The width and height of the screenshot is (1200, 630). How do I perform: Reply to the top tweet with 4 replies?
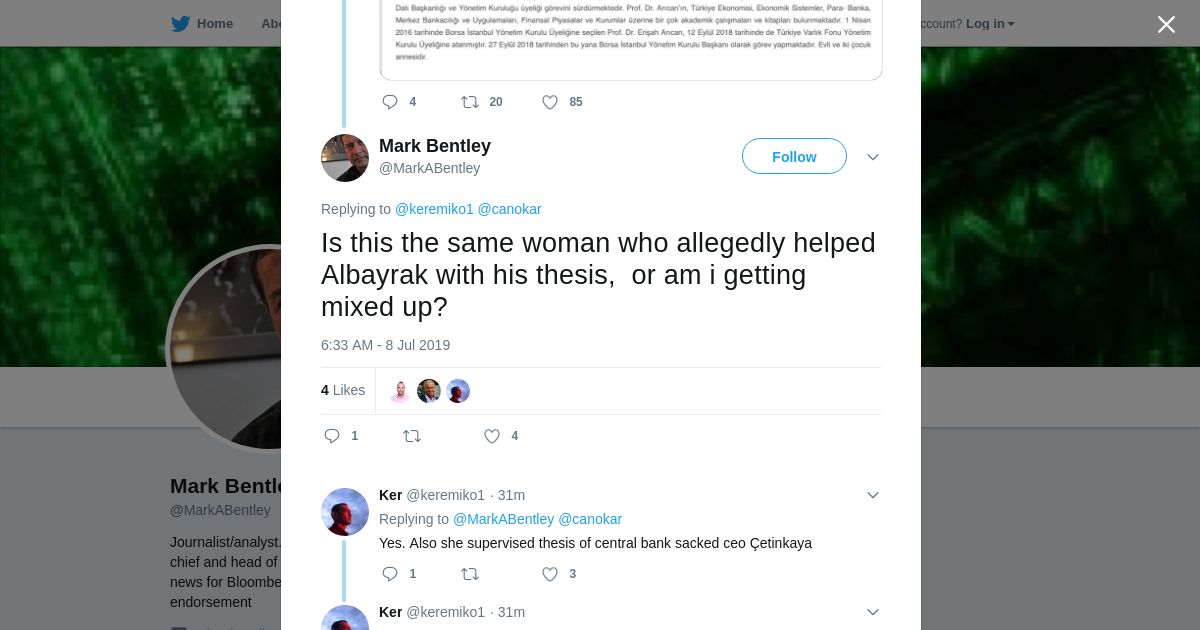(x=390, y=102)
